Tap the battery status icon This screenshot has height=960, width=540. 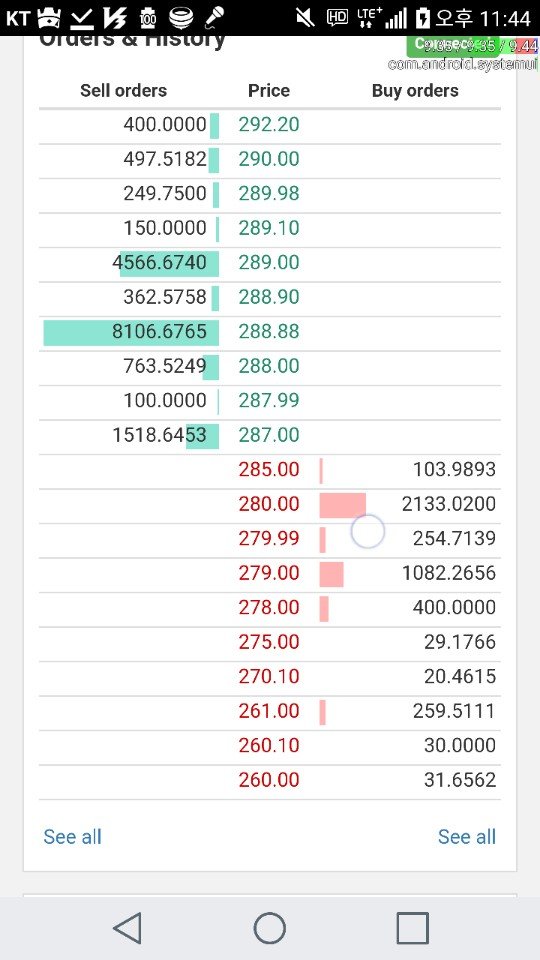tap(422, 18)
